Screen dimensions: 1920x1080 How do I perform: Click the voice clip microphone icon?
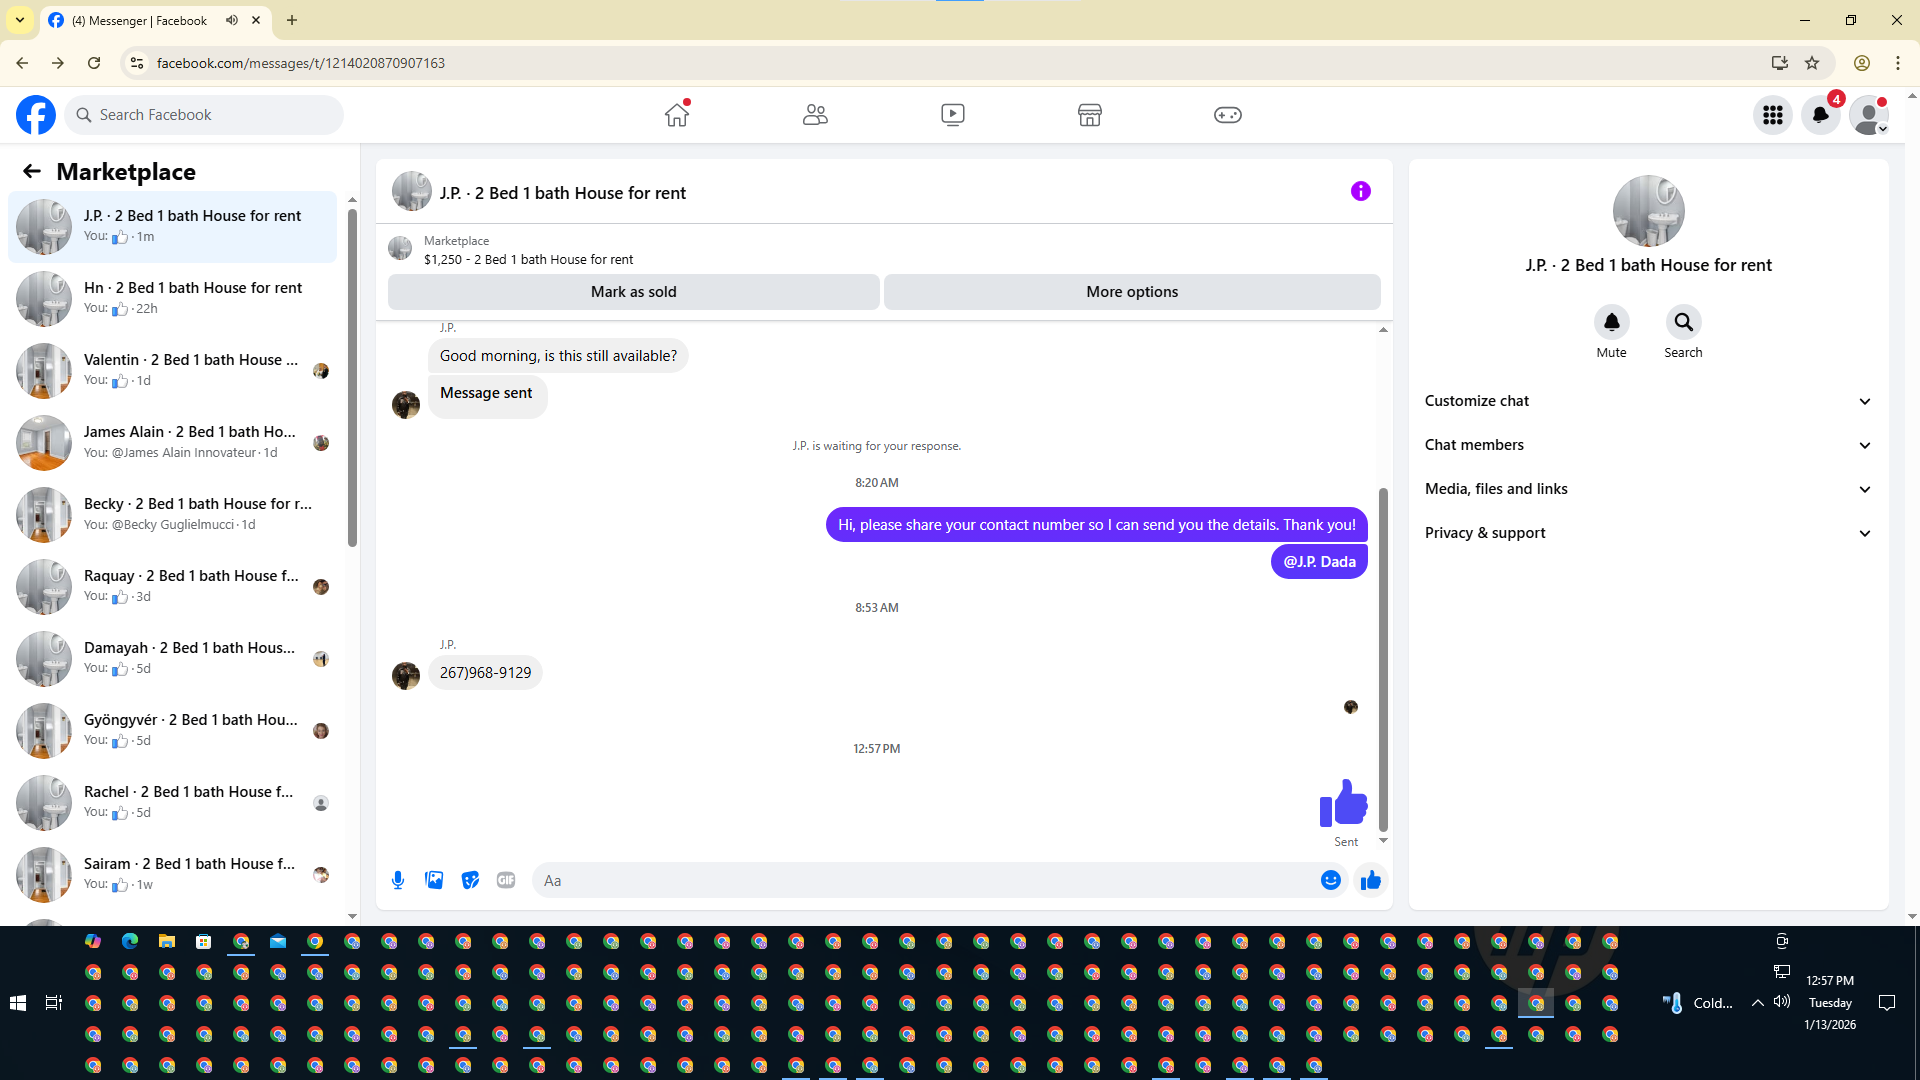(398, 880)
